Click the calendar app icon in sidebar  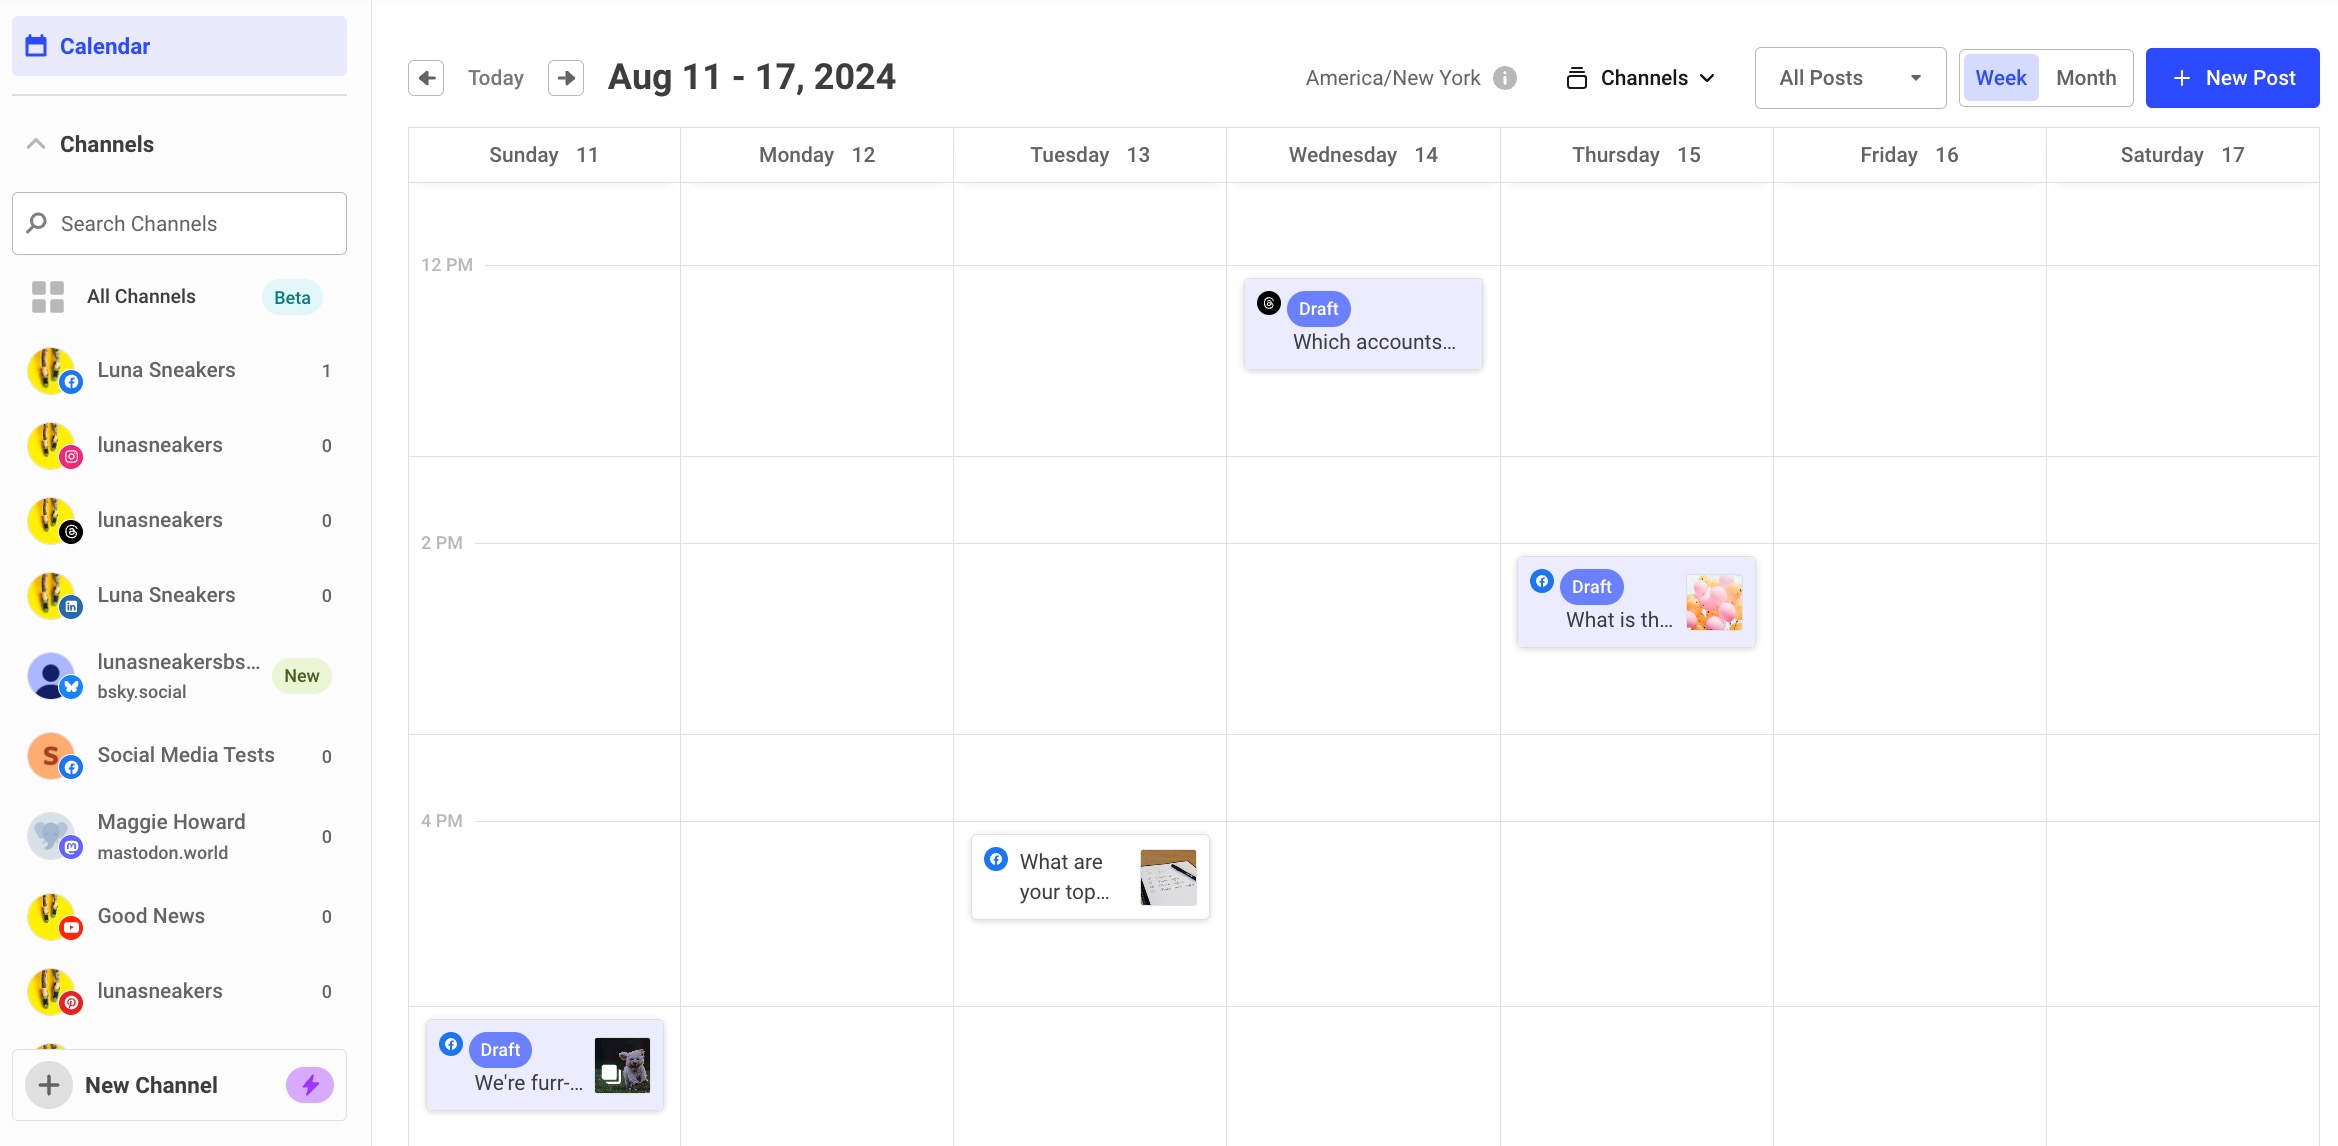pos(36,45)
